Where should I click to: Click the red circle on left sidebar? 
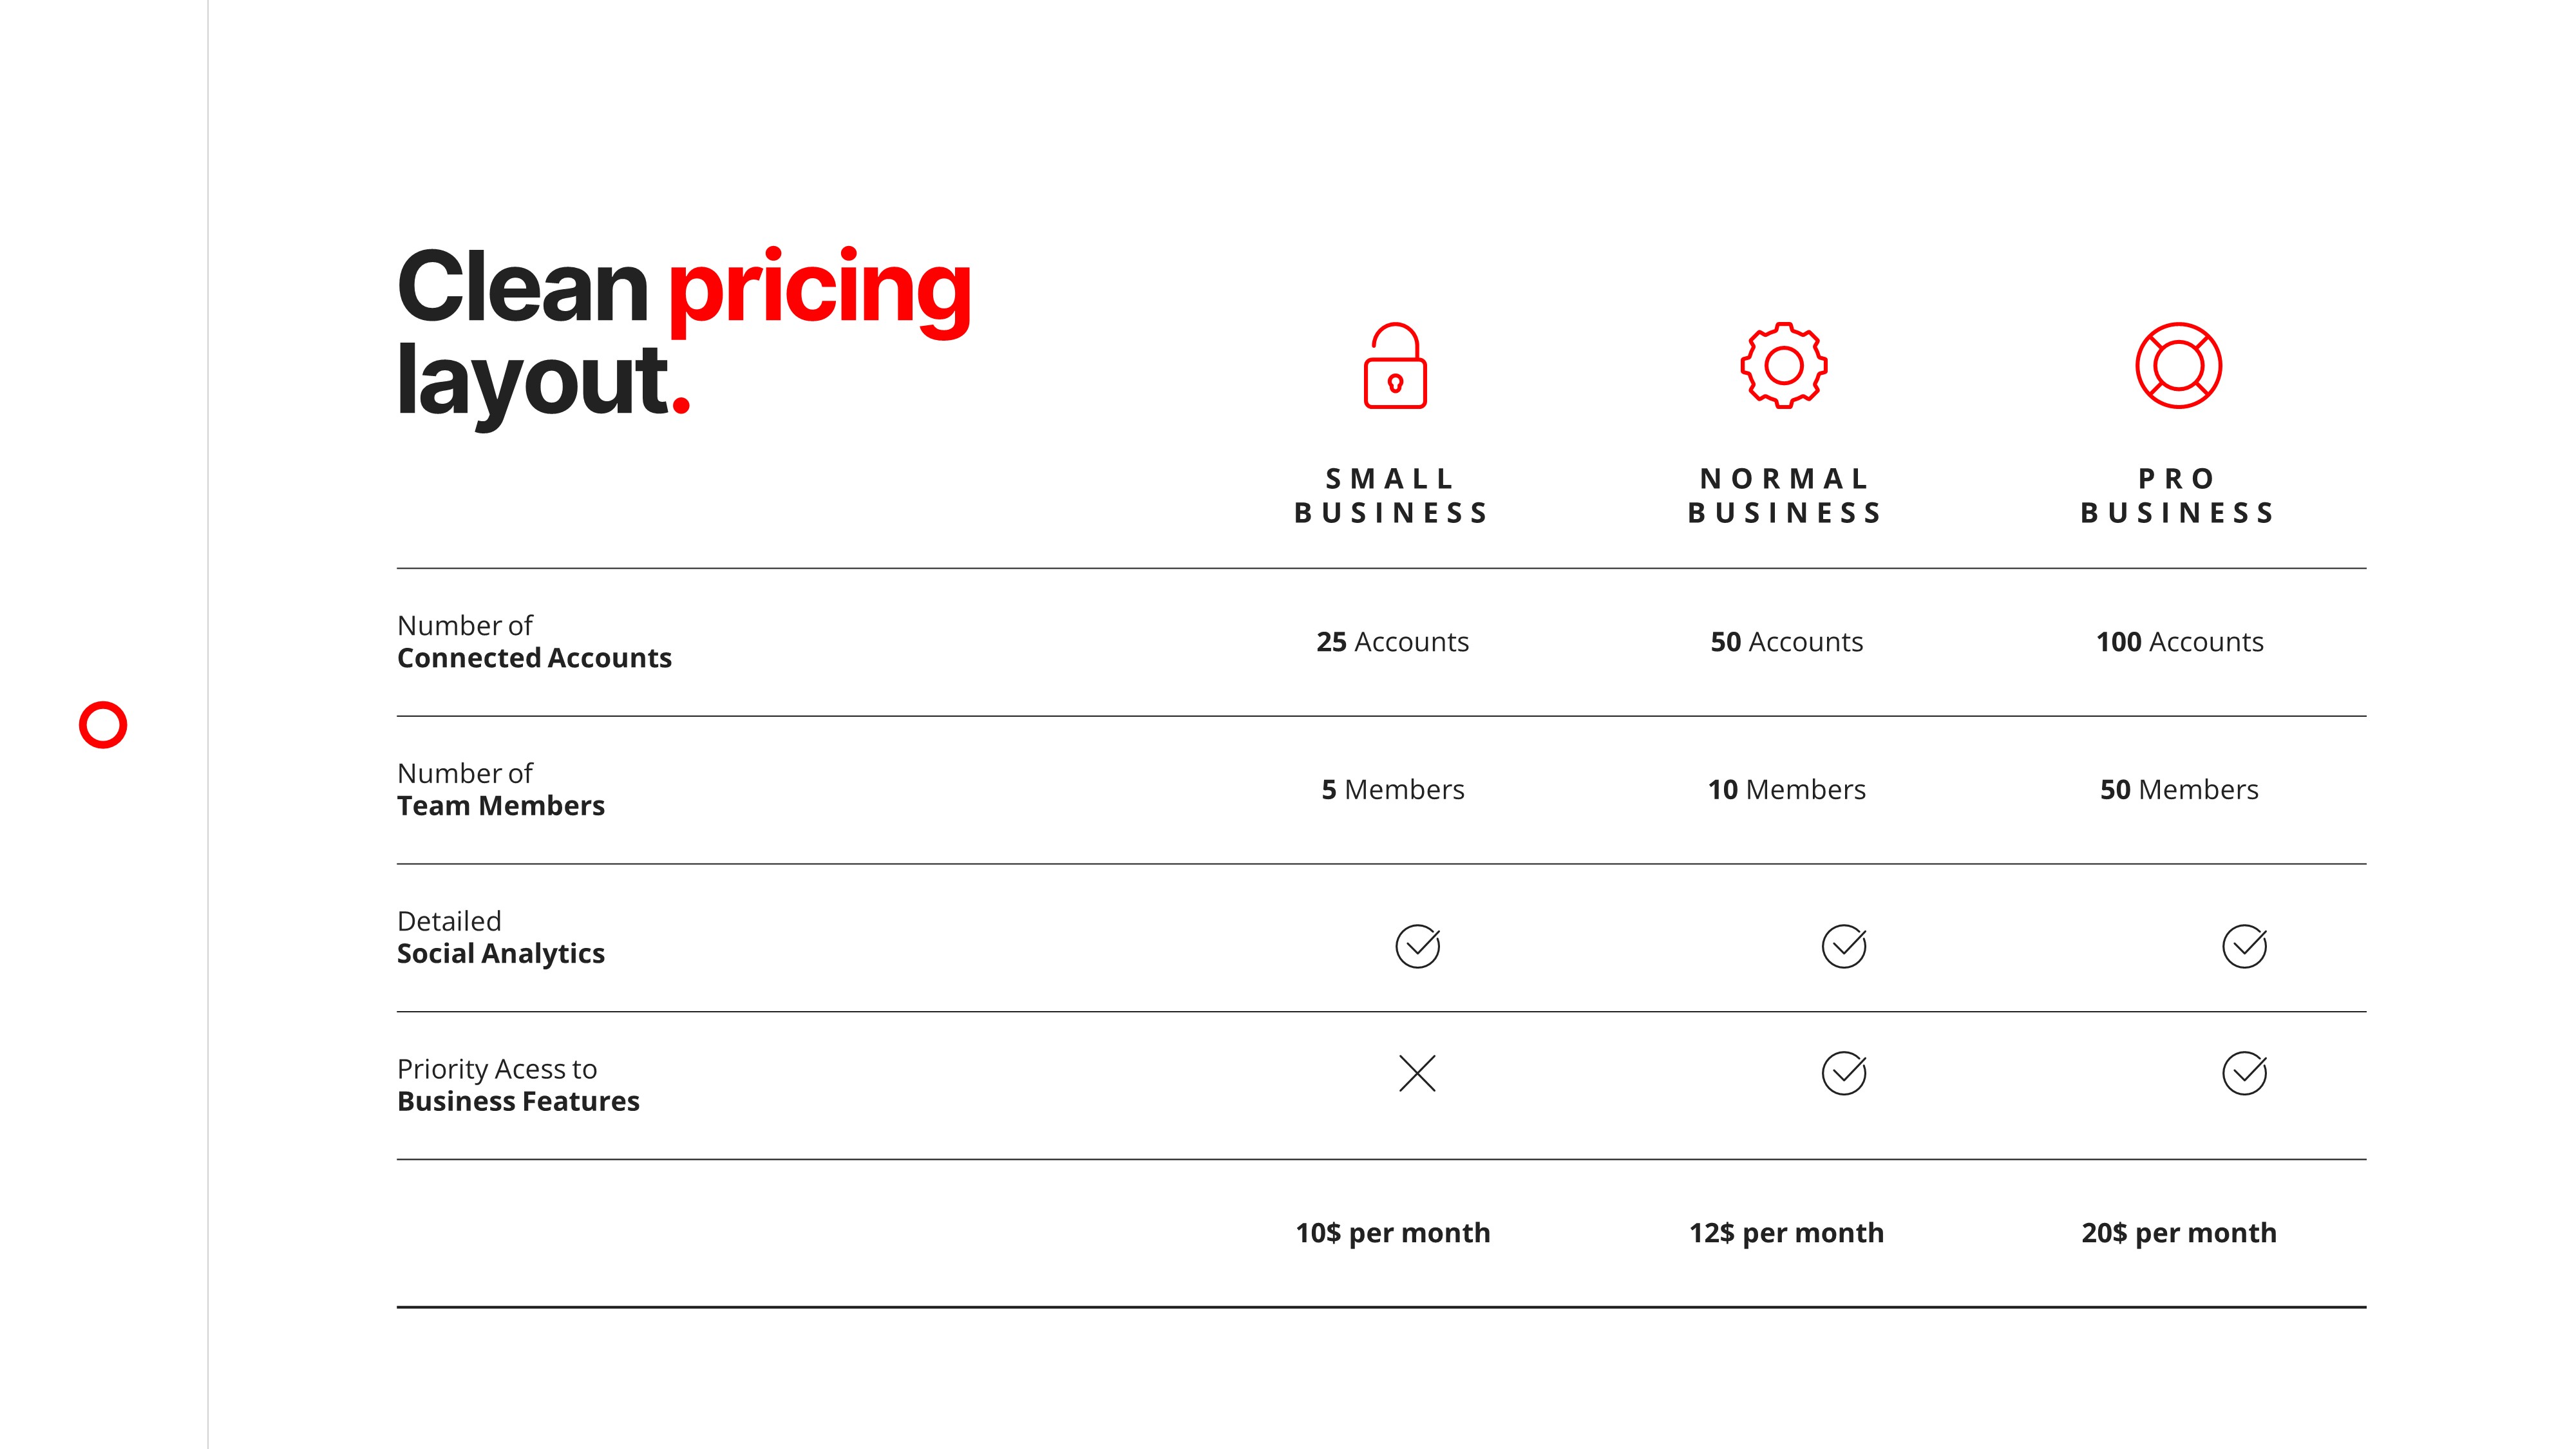(x=103, y=725)
